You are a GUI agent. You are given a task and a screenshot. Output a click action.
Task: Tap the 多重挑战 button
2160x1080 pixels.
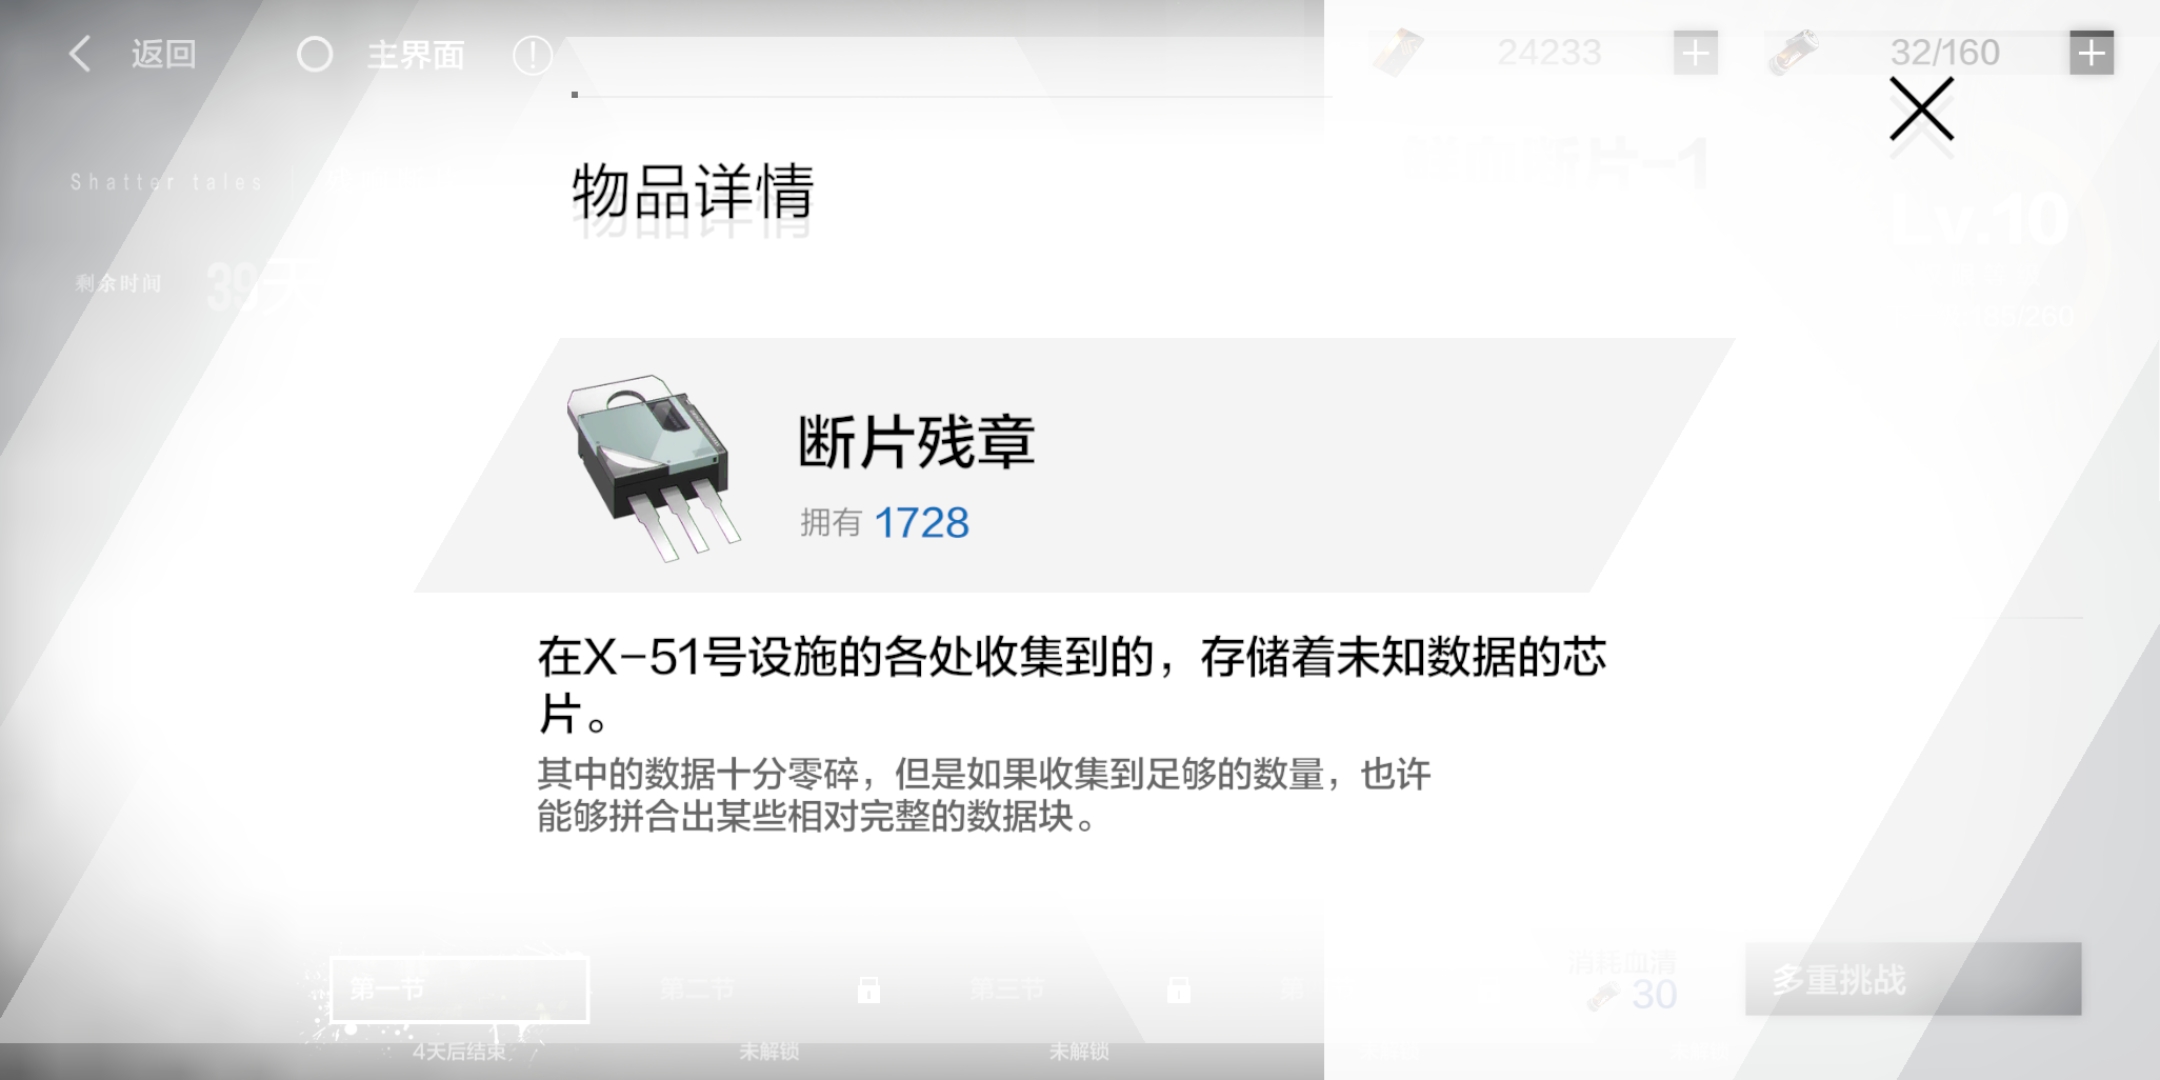pyautogui.click(x=1912, y=979)
